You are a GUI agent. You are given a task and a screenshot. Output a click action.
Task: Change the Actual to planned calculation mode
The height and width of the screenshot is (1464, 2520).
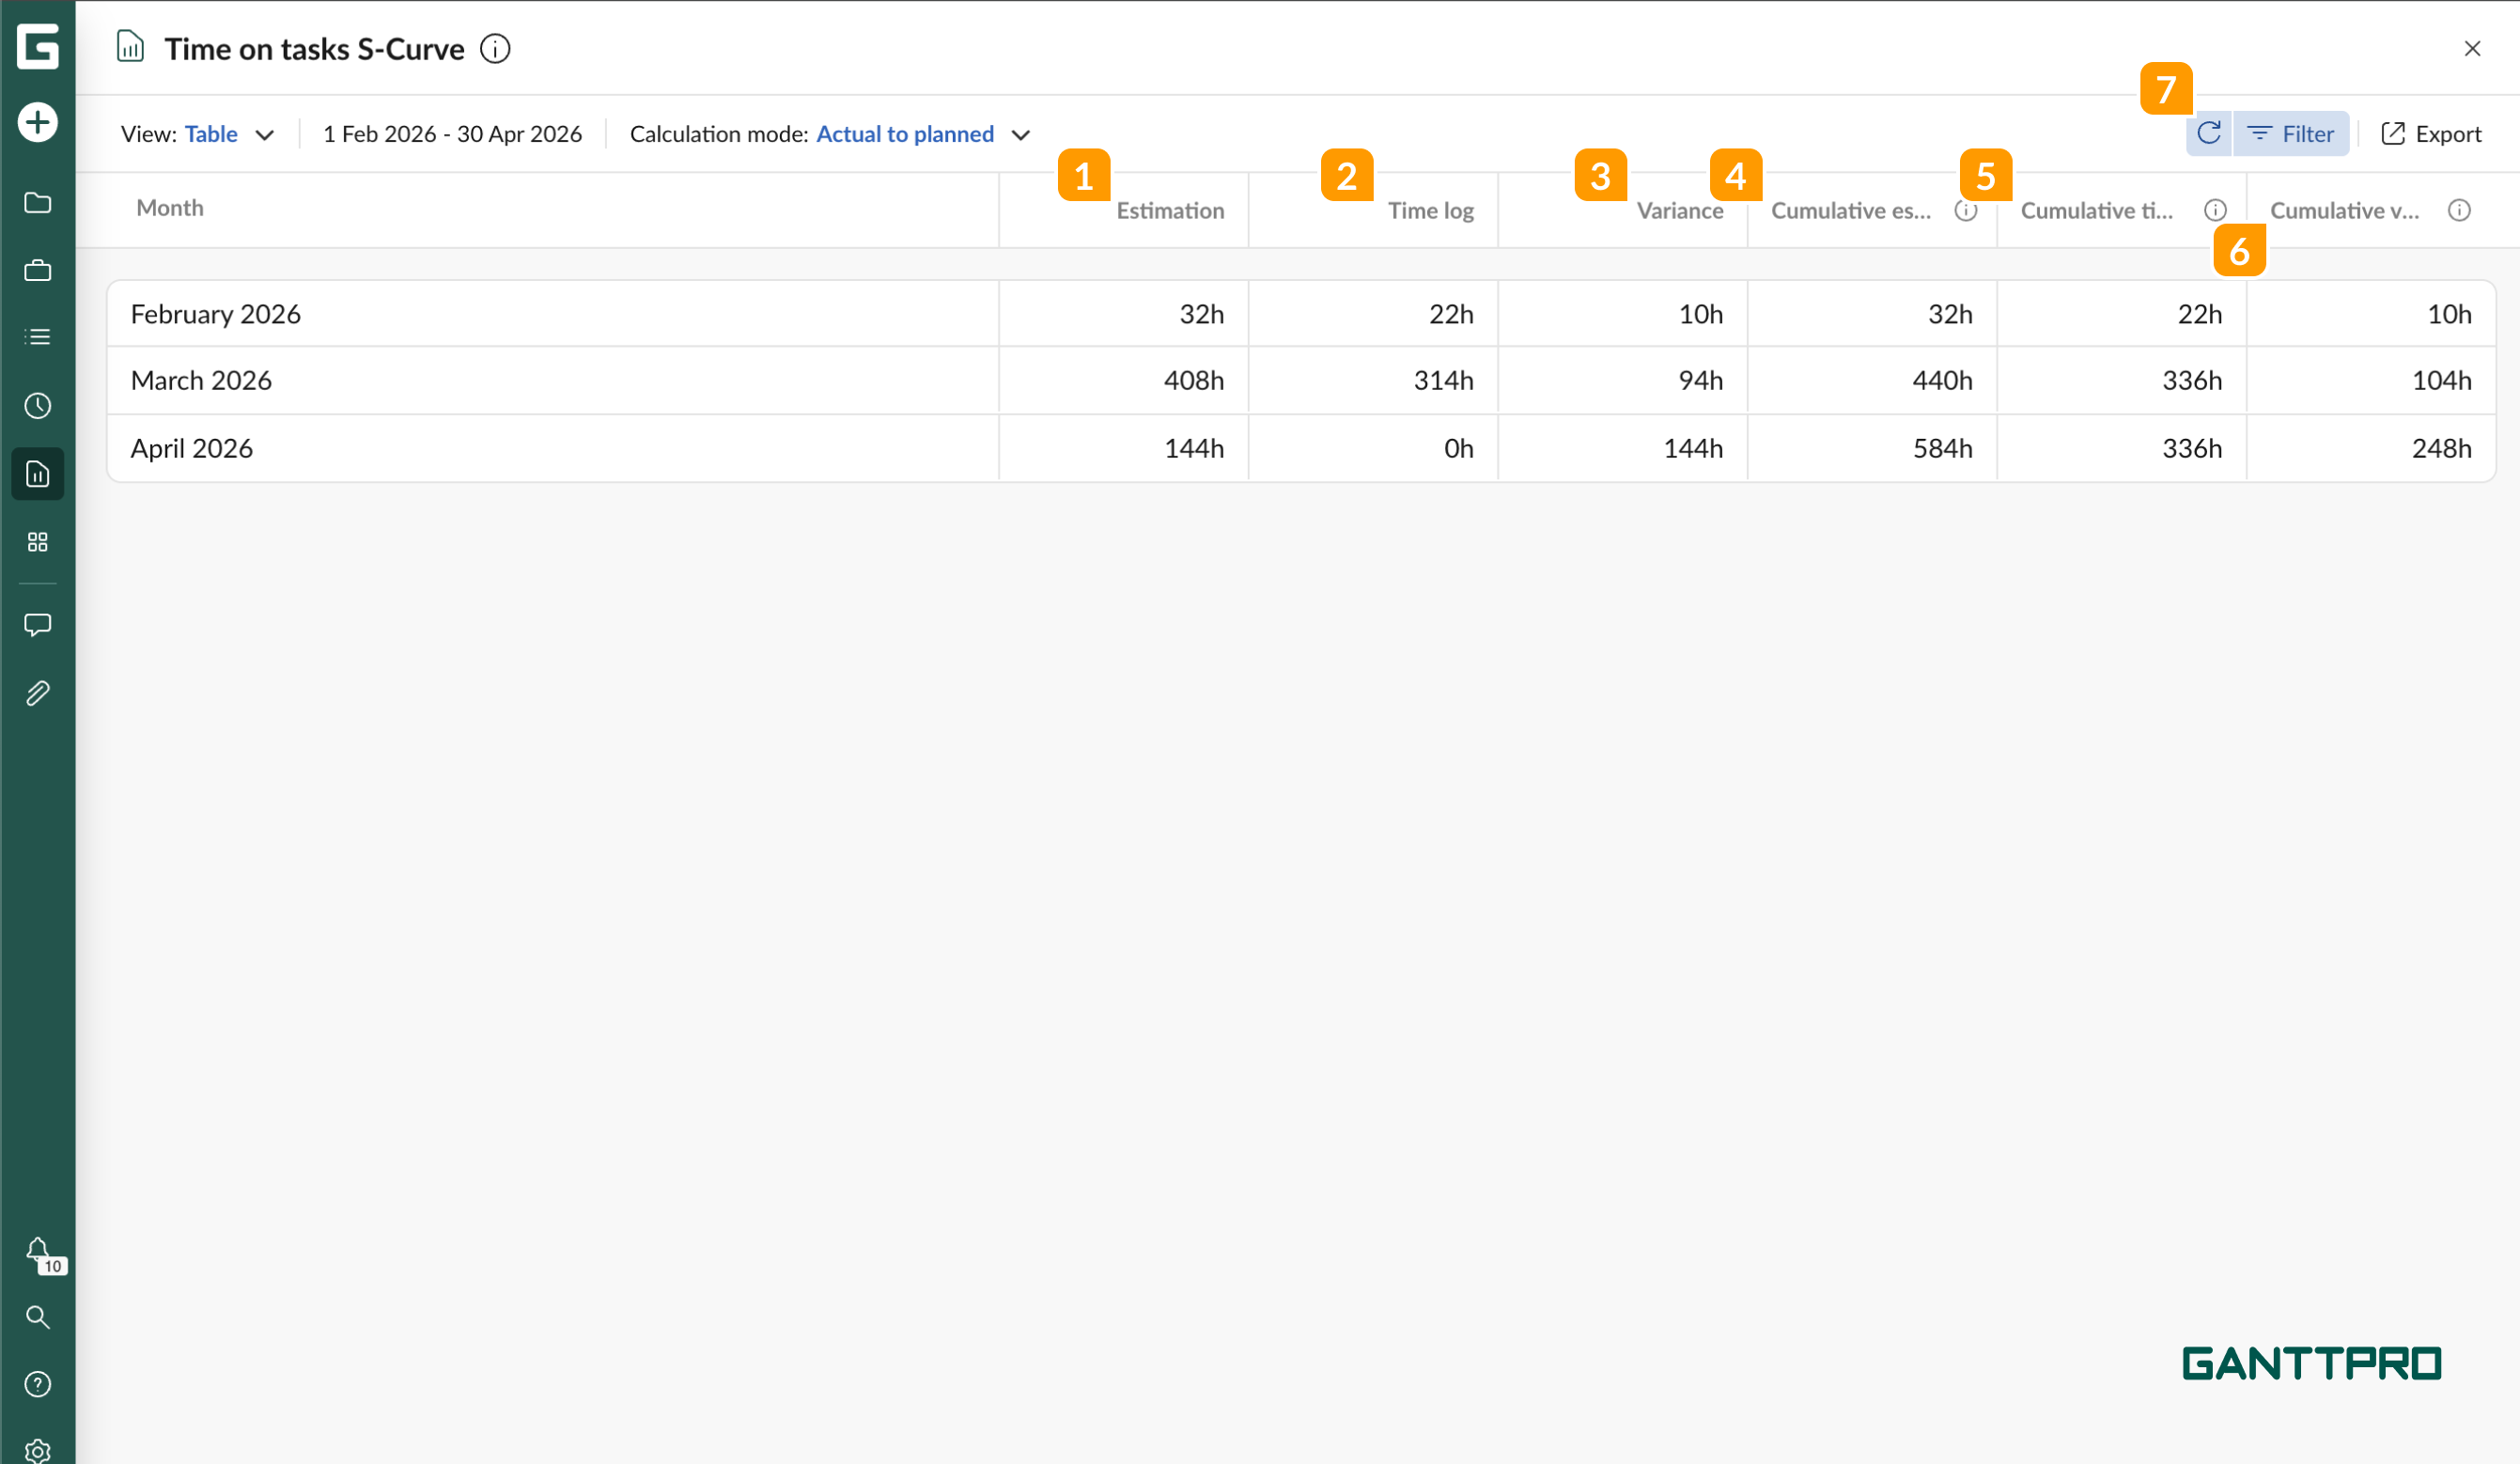pos(905,133)
